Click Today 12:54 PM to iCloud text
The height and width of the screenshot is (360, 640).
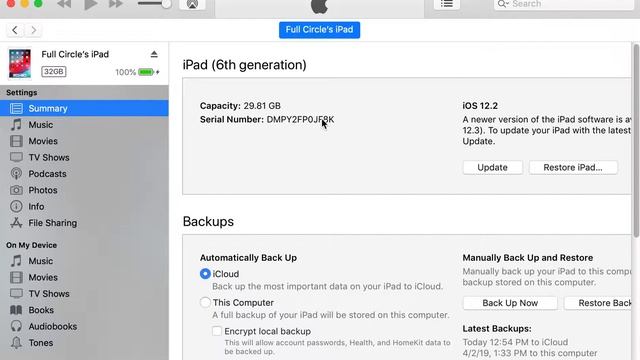[x=515, y=342]
